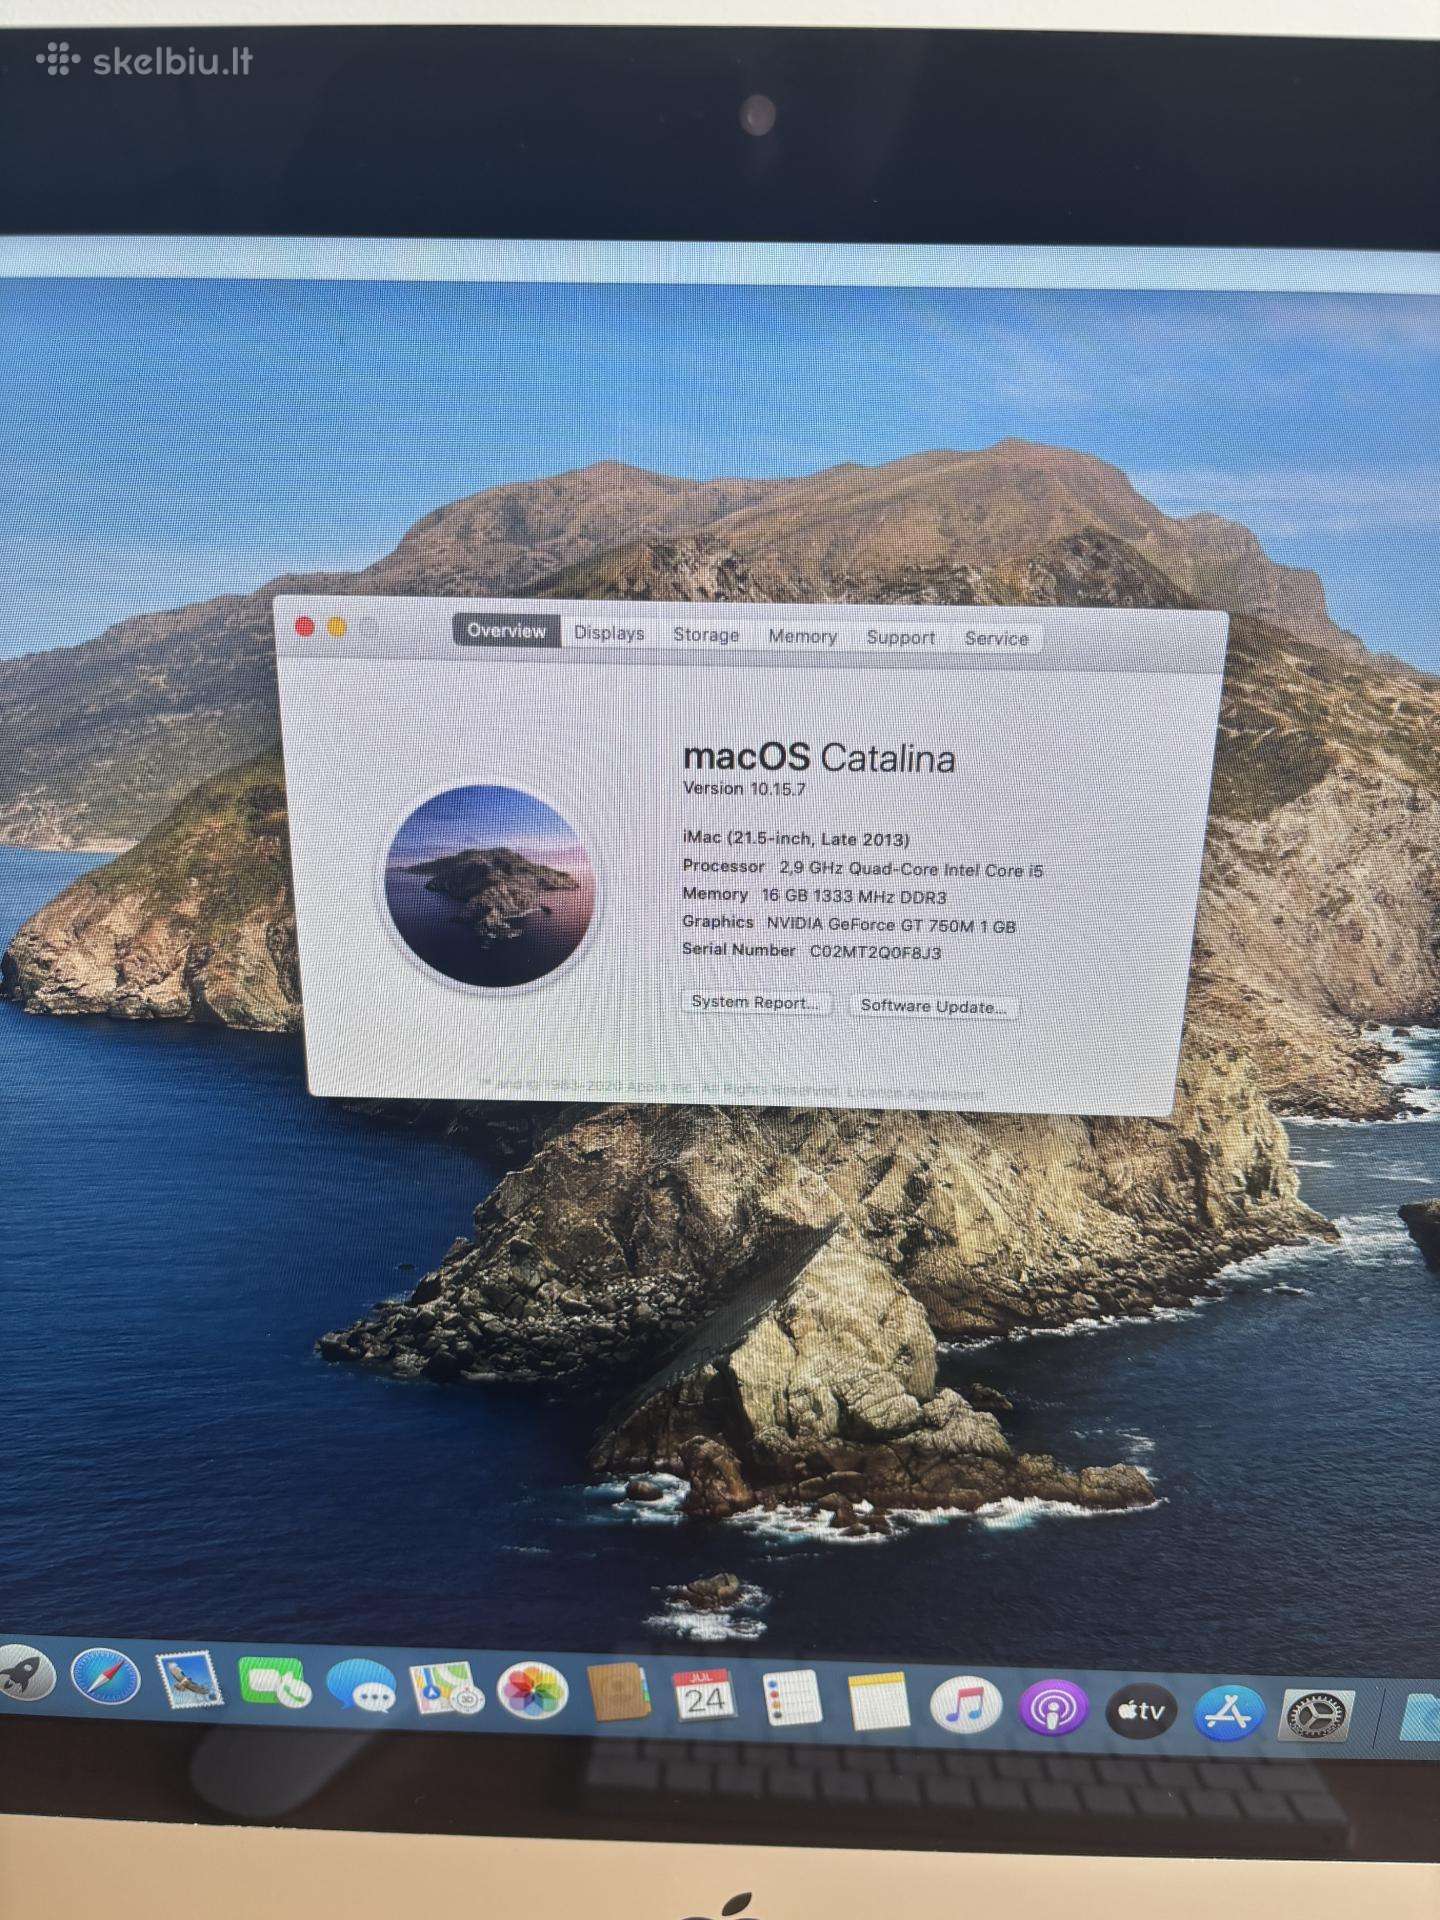The image size is (1440, 1920).
Task: Open Photos app in the Dock
Action: 534,1693
